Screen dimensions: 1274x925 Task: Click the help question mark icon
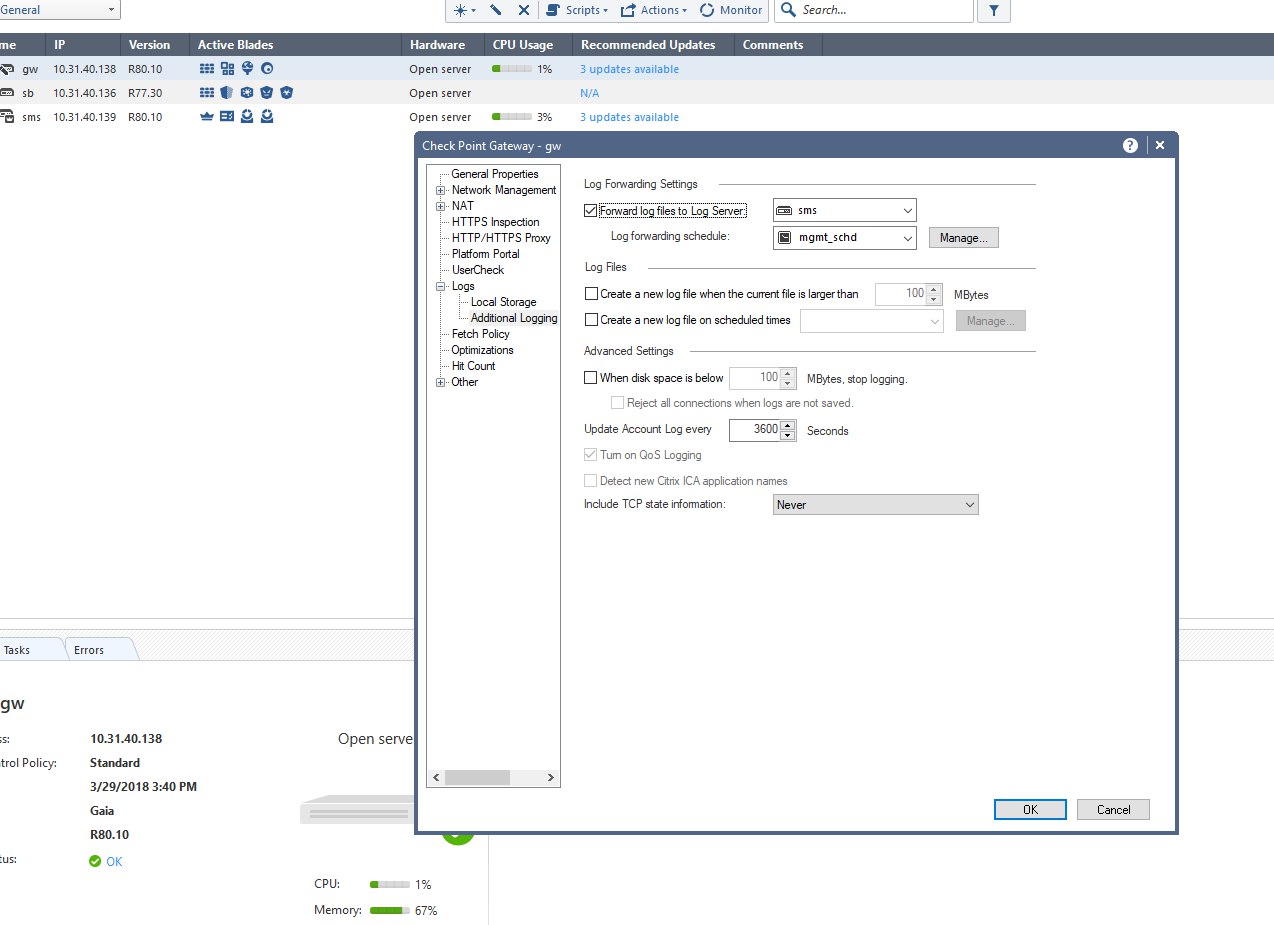[x=1130, y=145]
